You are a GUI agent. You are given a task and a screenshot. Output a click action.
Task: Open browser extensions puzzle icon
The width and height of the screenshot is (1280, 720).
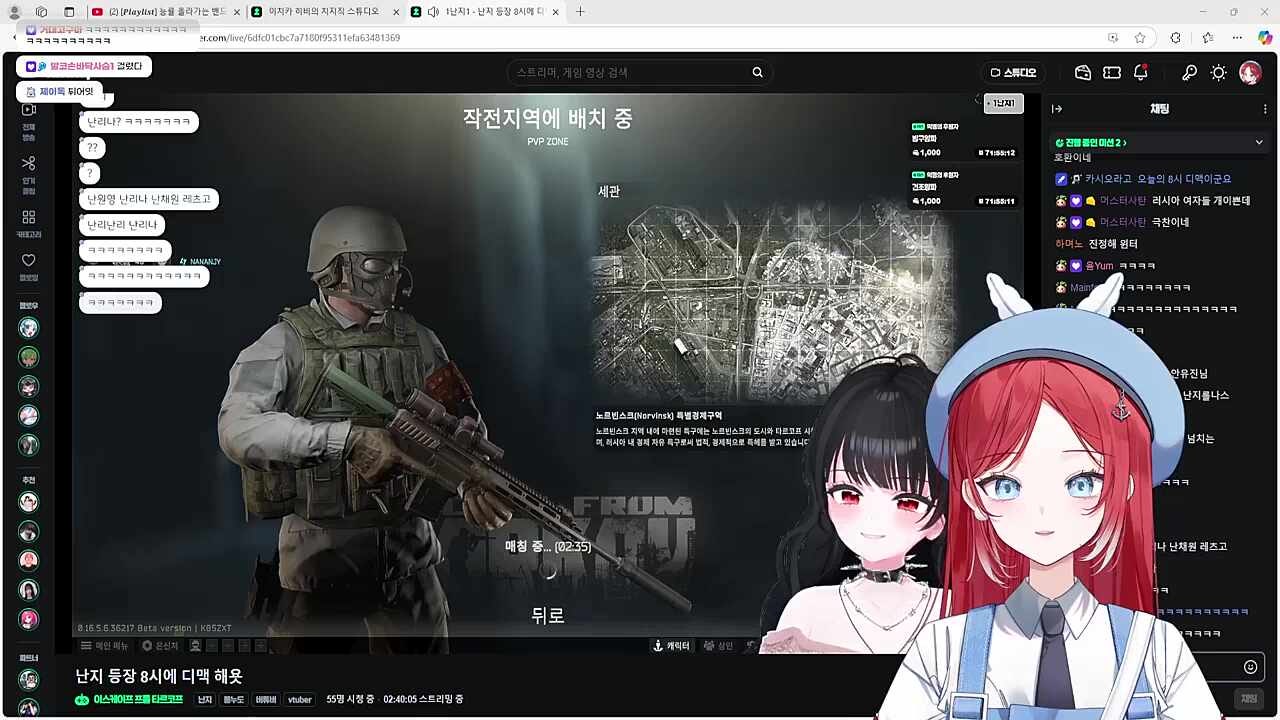click(1175, 38)
